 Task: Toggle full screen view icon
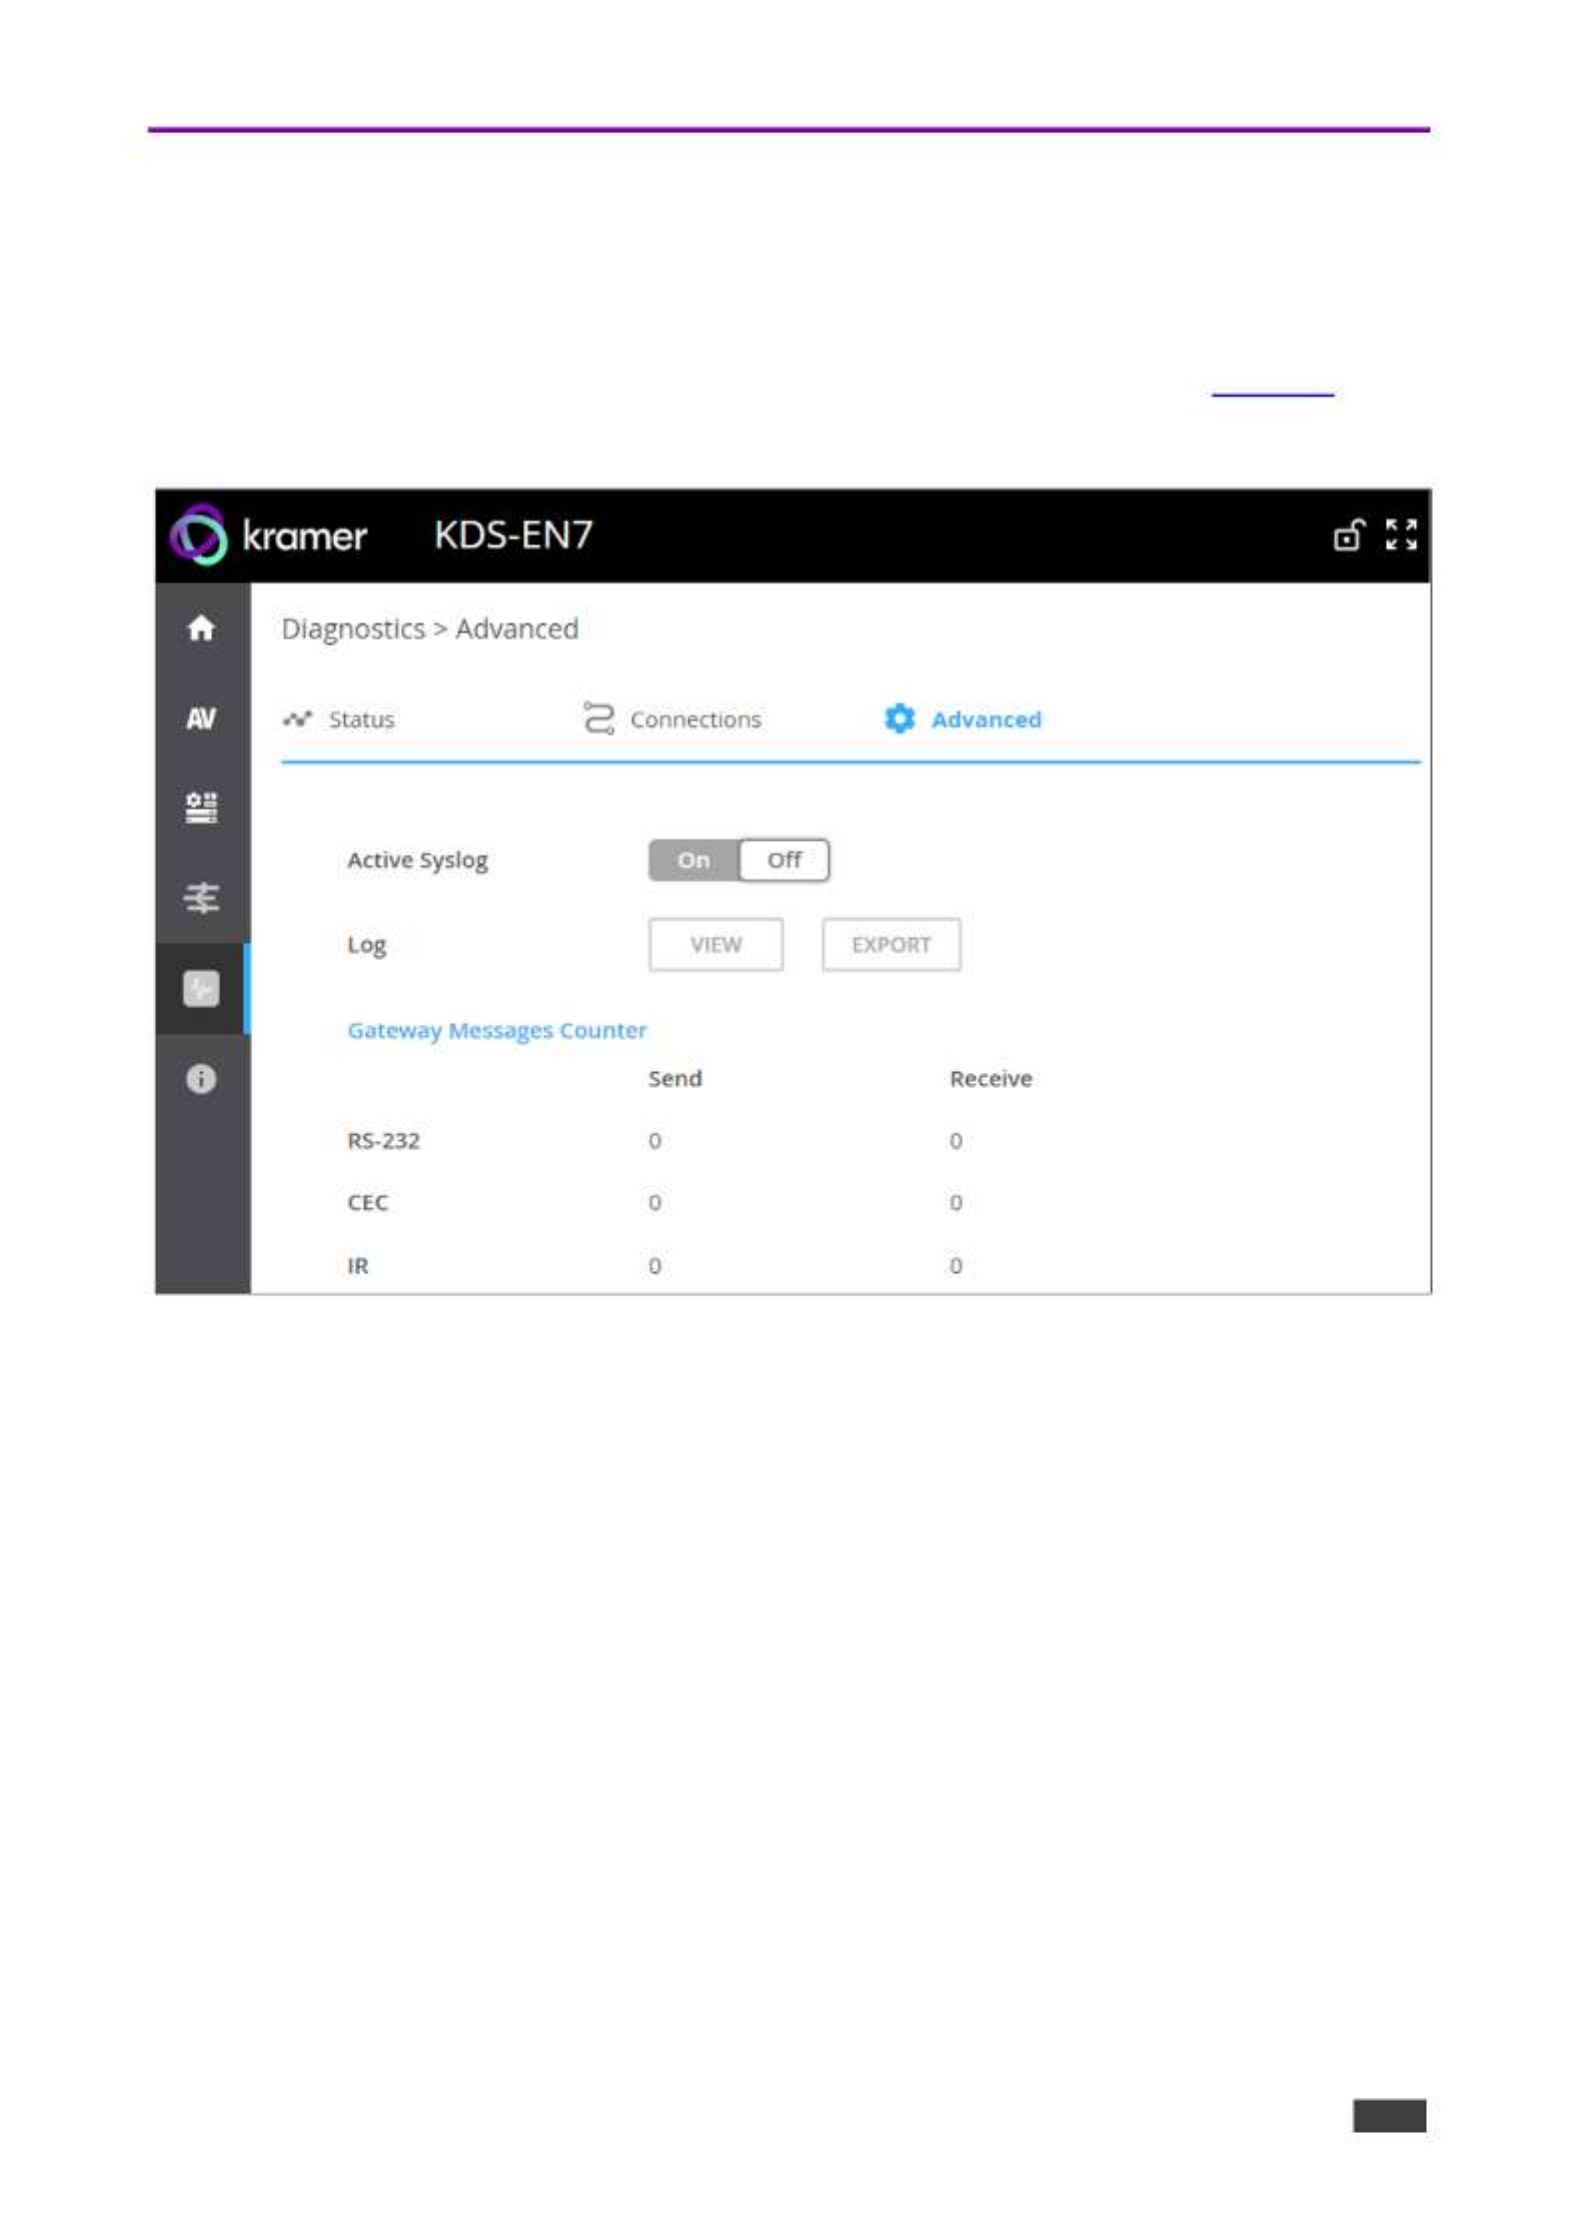tap(1401, 535)
